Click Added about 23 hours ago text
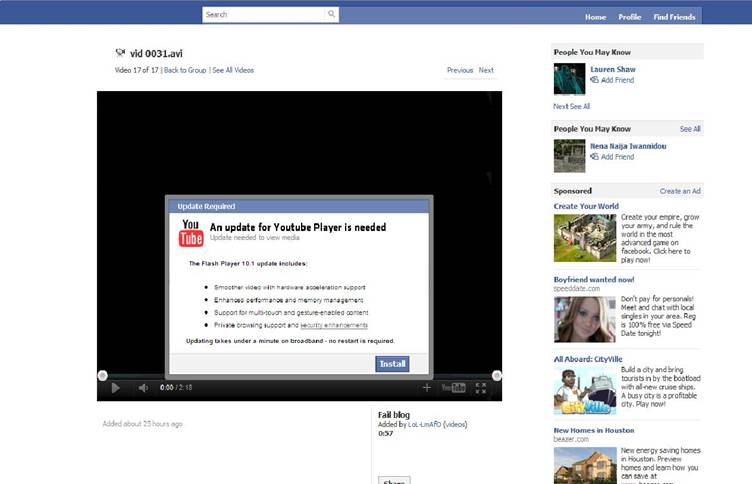The height and width of the screenshot is (484, 752). coord(142,424)
